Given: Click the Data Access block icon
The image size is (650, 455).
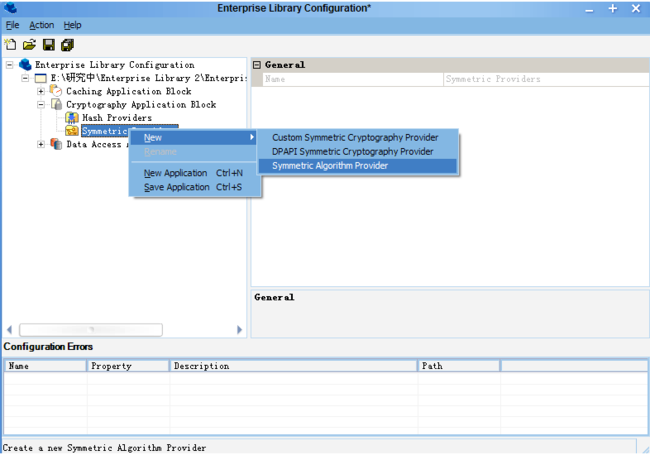Looking at the screenshot, I should pyautogui.click(x=56, y=144).
